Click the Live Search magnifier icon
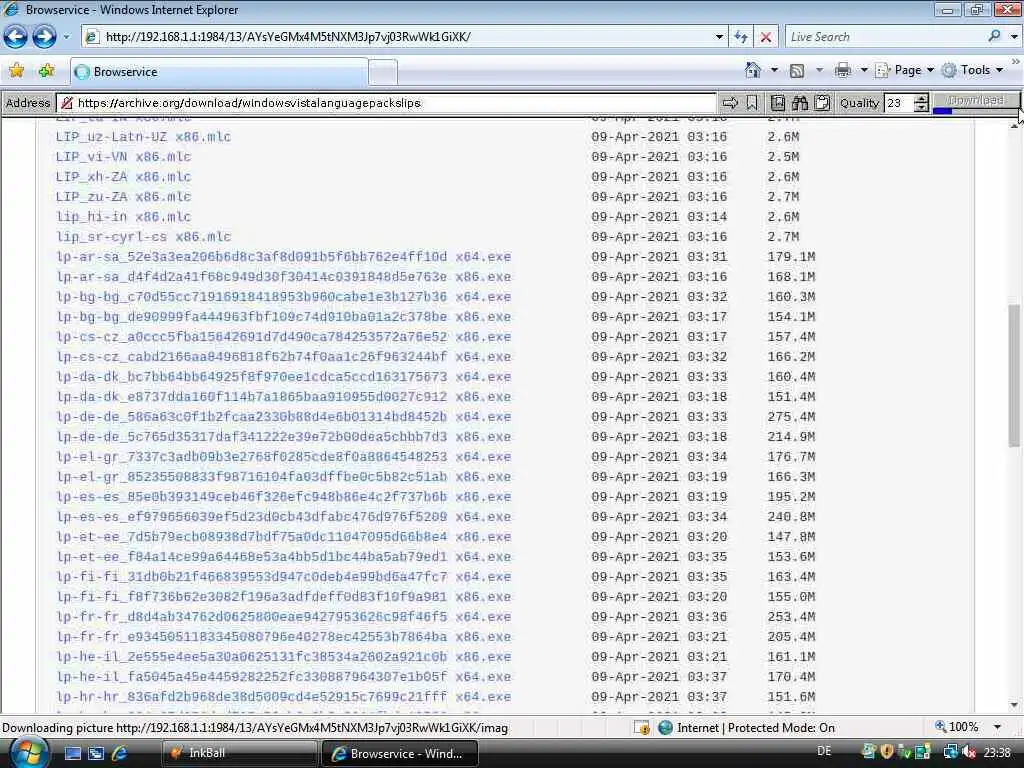Image resolution: width=1024 pixels, height=768 pixels. click(995, 36)
